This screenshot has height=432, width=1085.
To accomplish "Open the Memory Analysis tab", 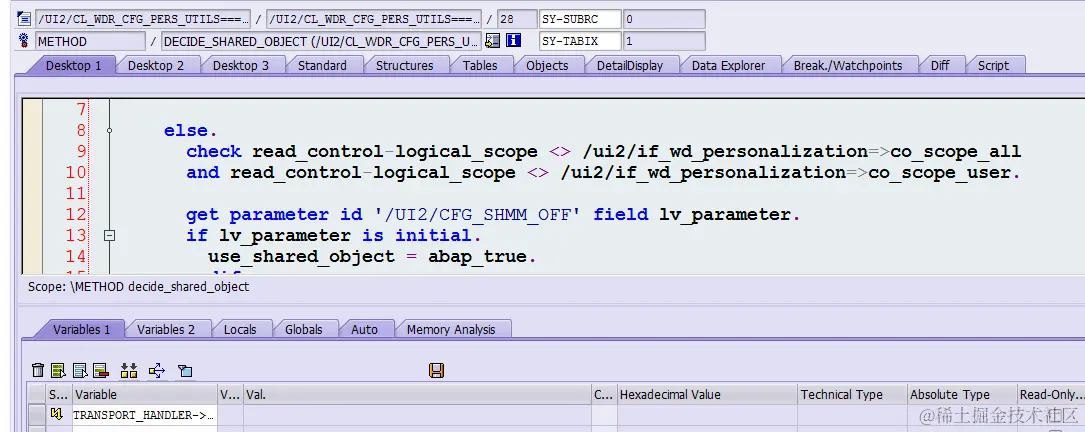I will [450, 330].
